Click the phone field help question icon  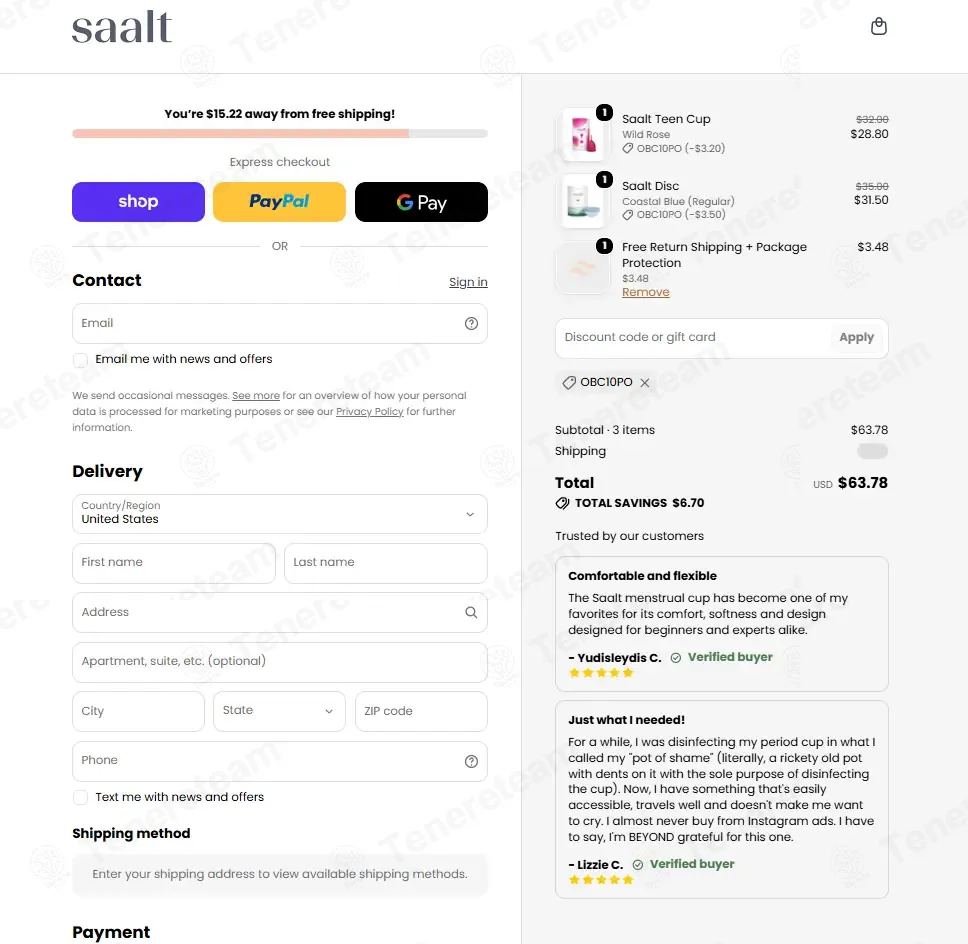[x=471, y=761]
